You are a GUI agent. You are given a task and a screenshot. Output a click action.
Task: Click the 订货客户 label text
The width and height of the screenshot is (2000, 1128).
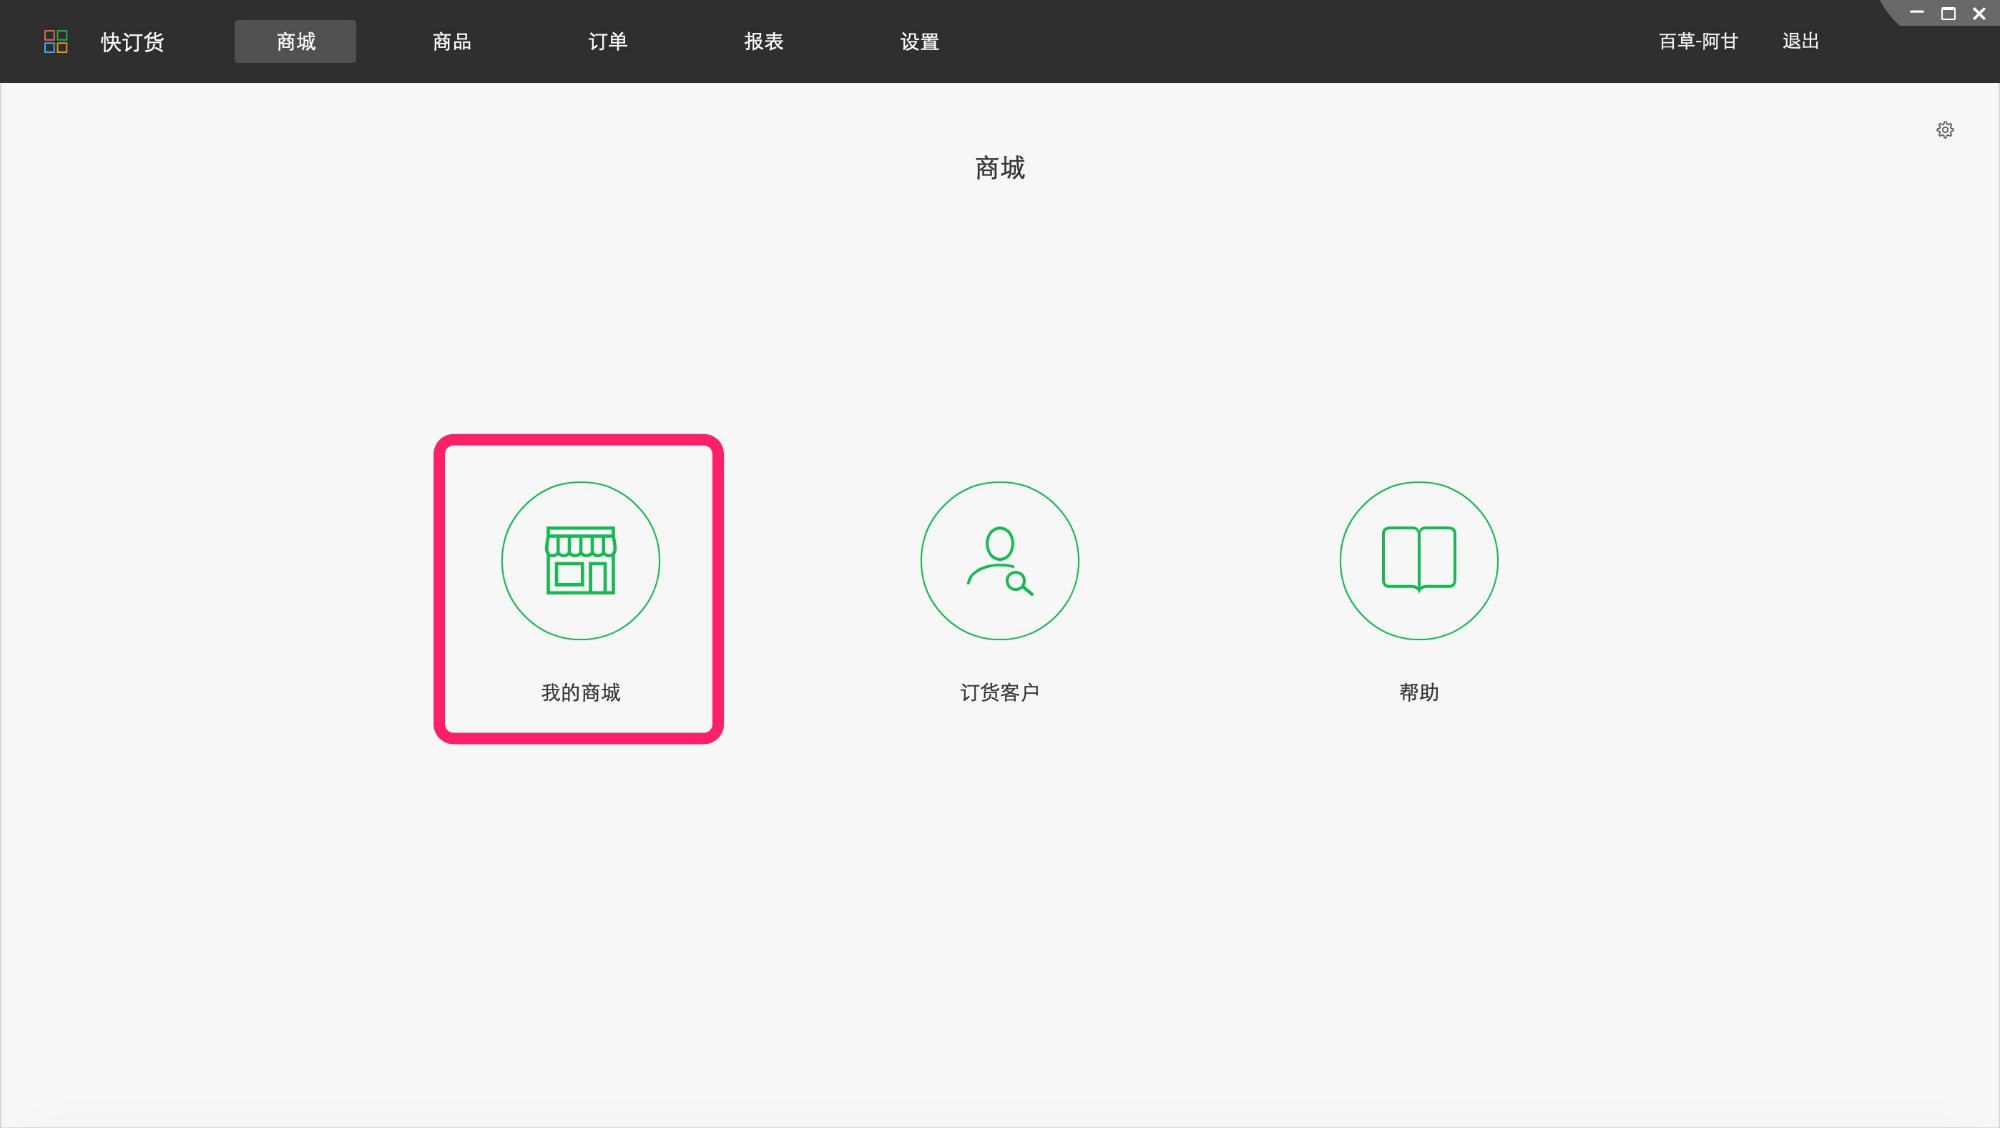coord(999,692)
